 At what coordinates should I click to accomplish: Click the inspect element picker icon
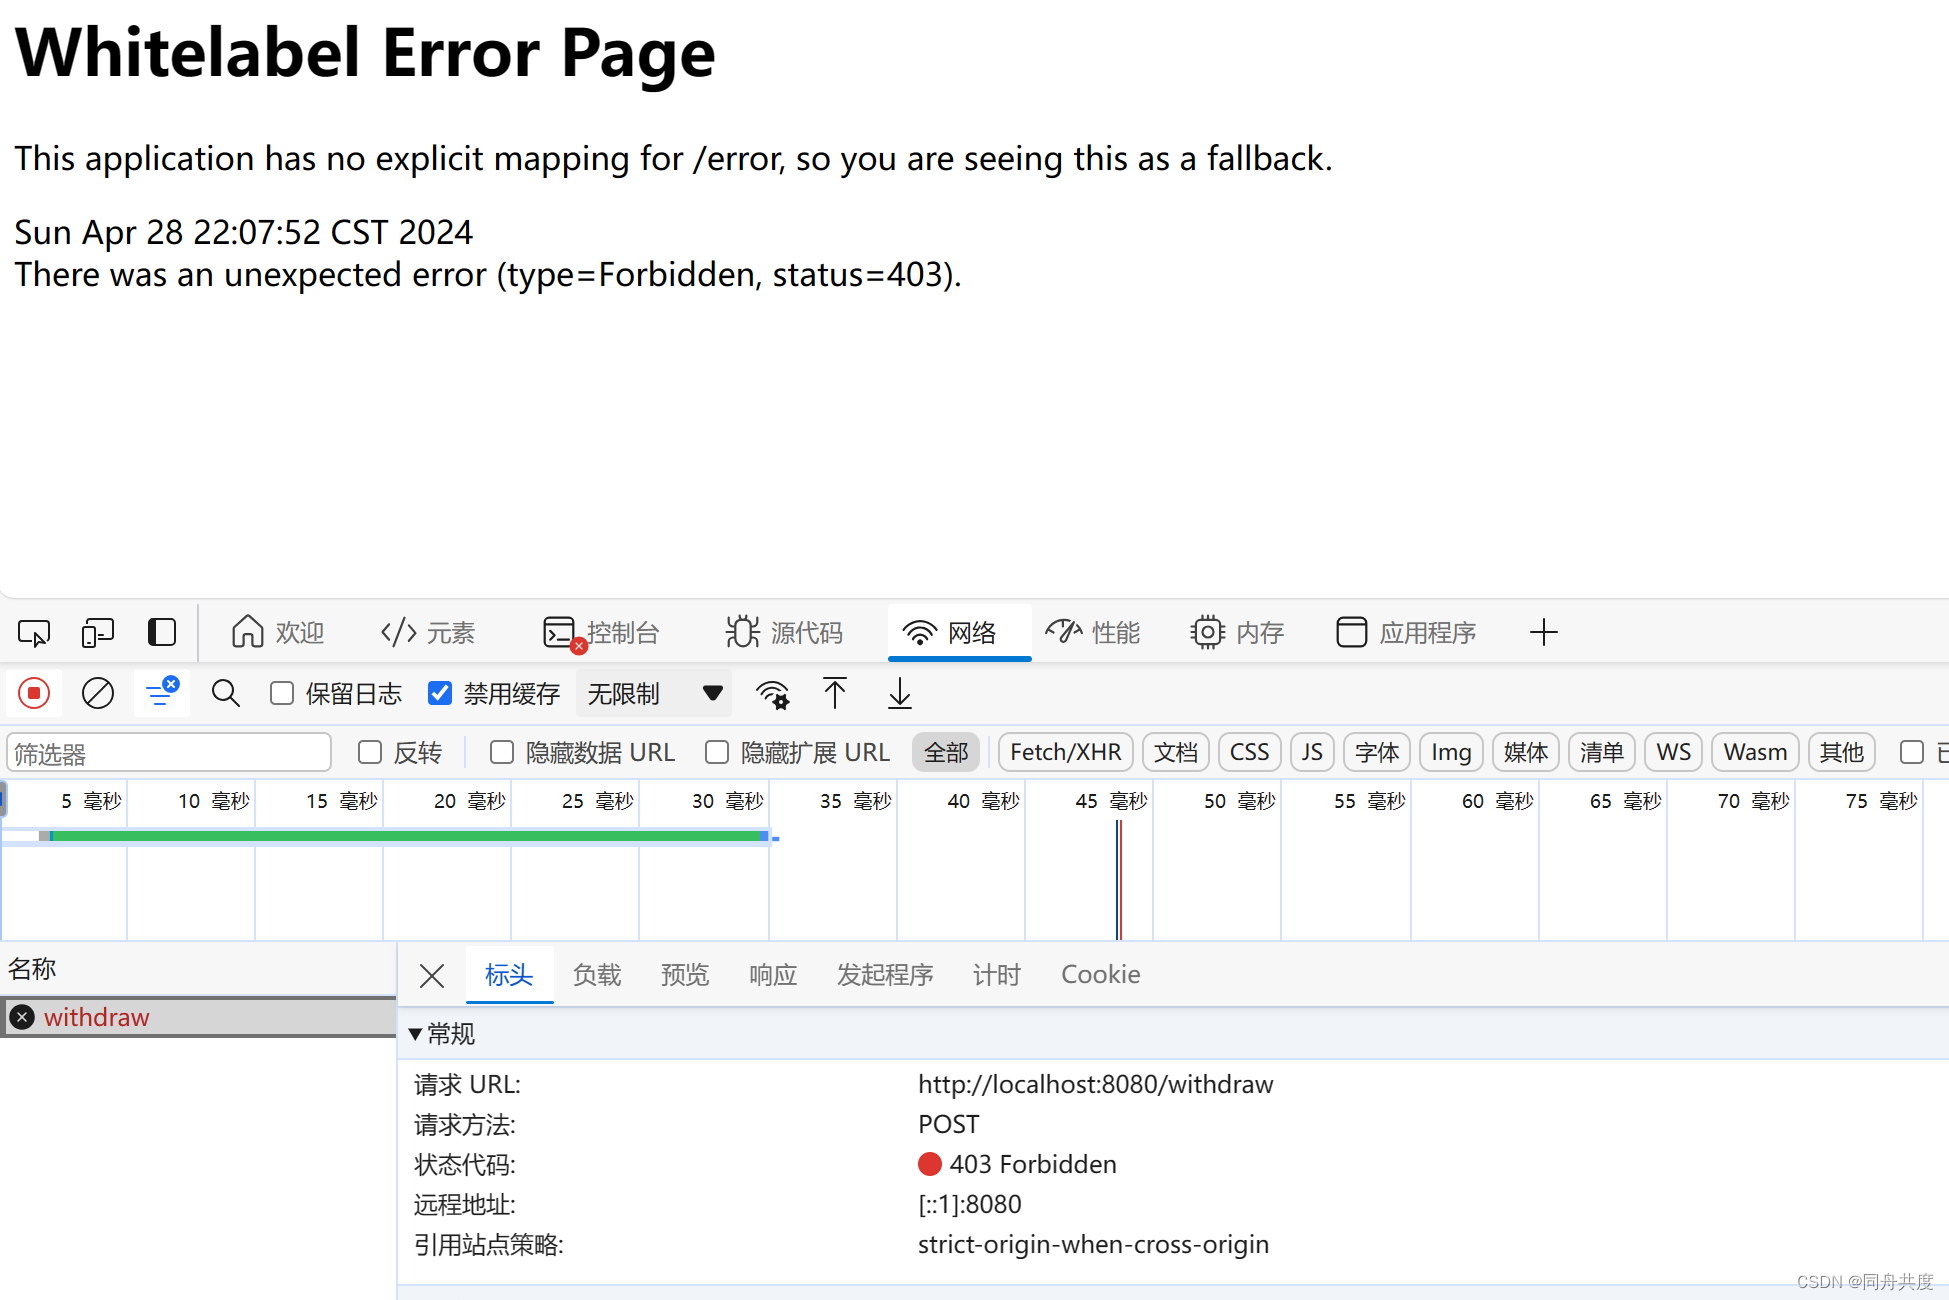click(x=34, y=633)
